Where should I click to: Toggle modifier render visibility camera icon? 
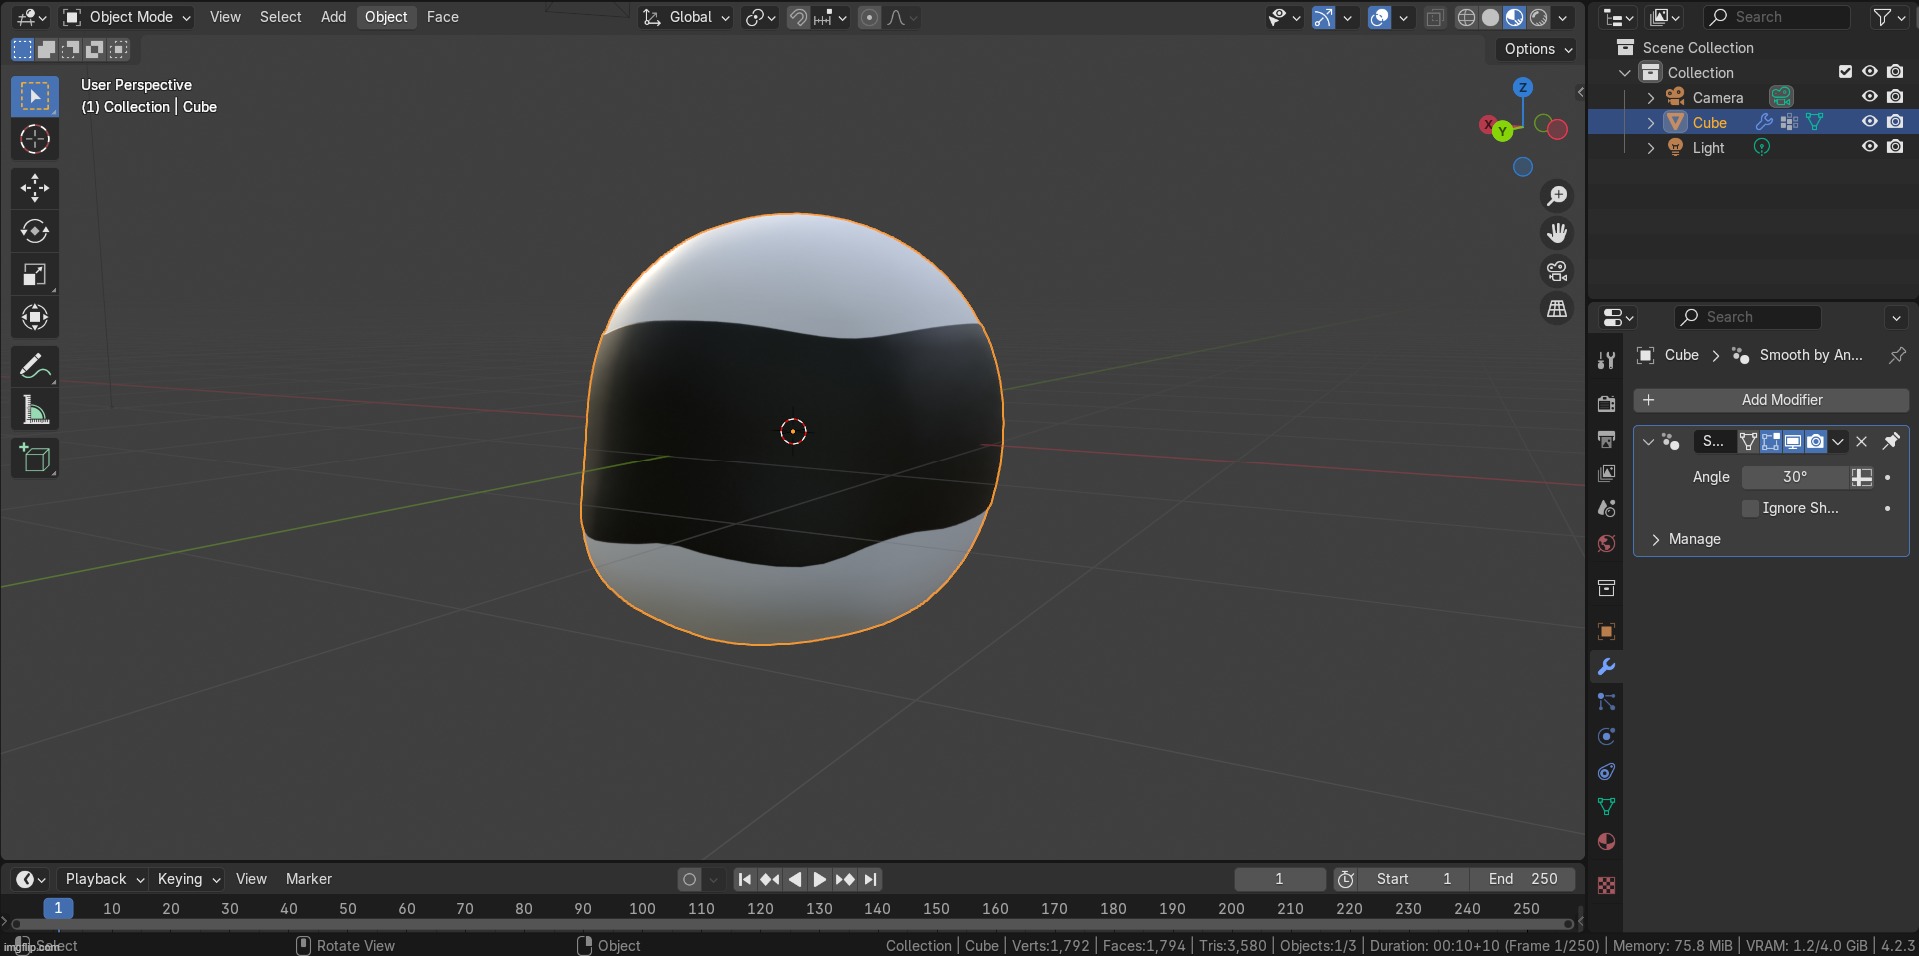1815,441
